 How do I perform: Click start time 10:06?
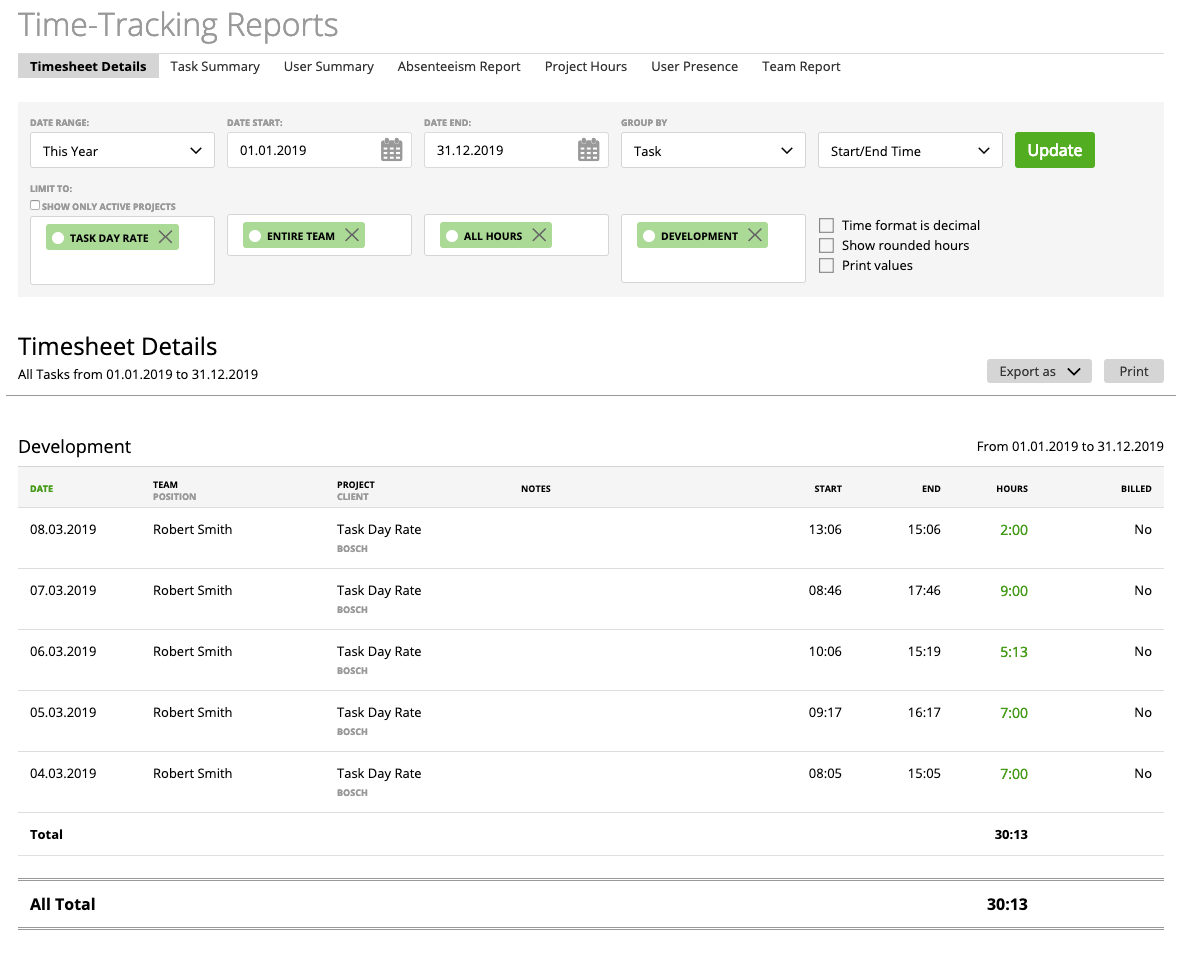825,651
